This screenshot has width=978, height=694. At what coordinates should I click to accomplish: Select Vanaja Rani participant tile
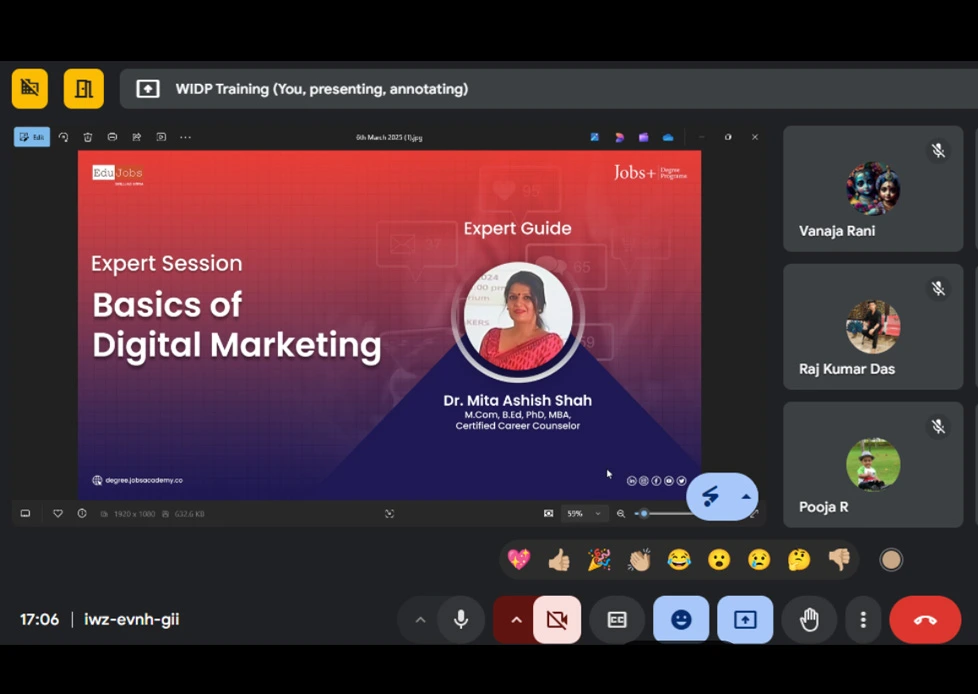click(873, 189)
